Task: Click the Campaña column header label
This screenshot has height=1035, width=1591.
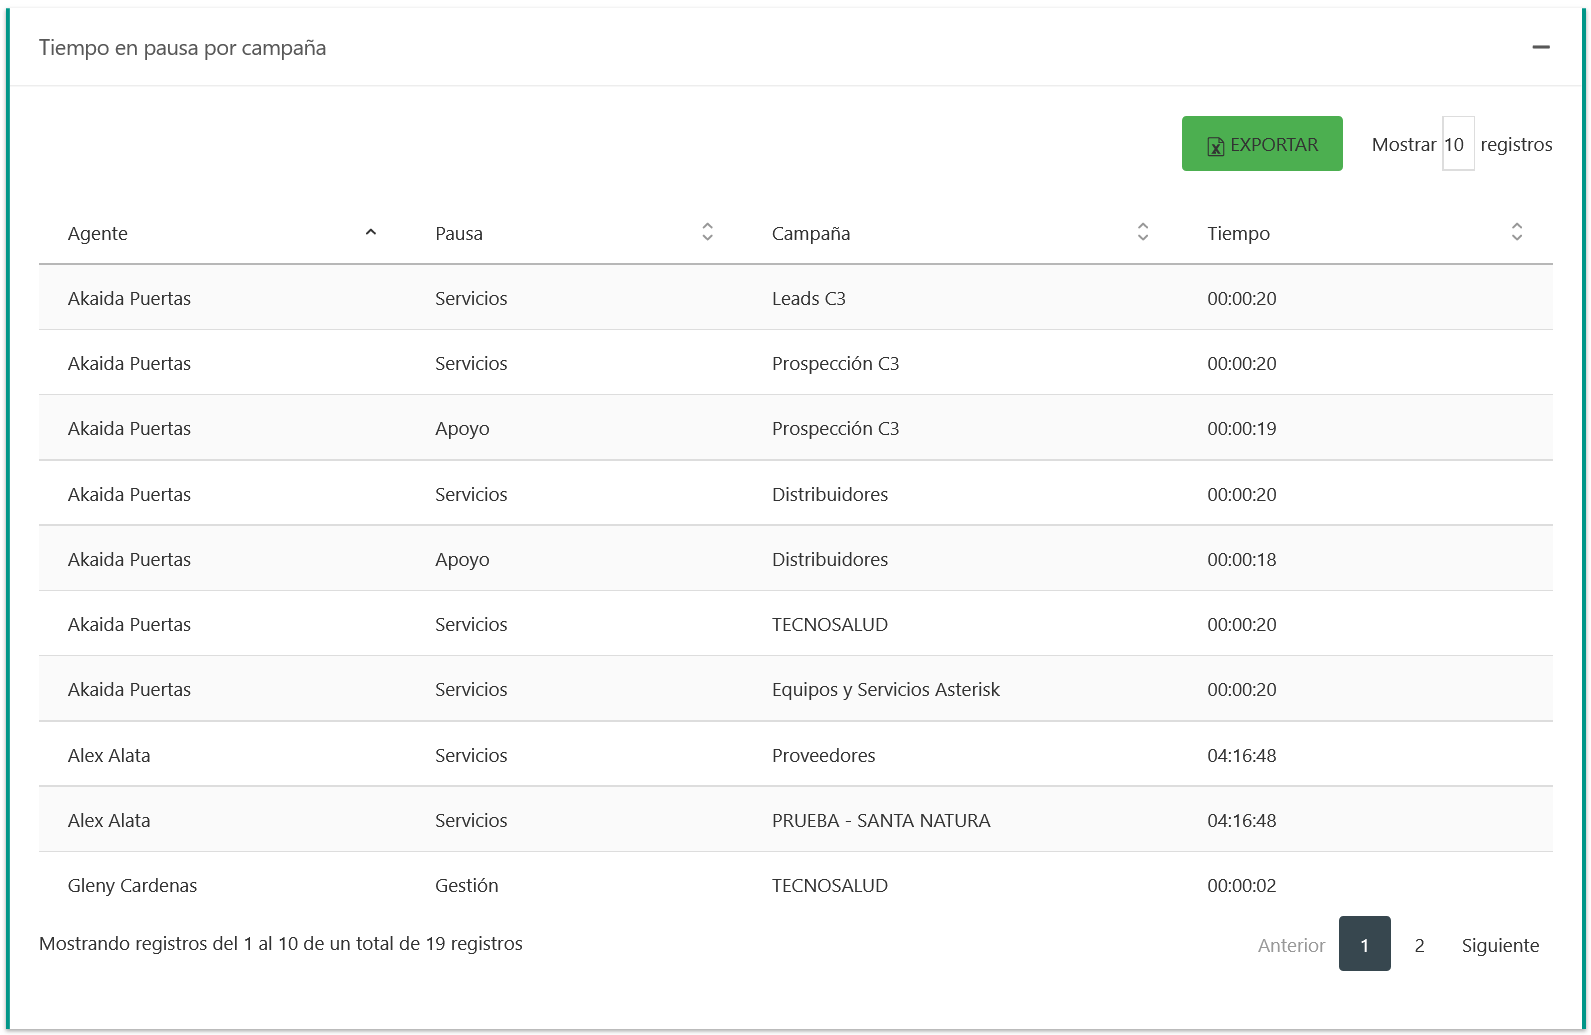Action: pos(810,233)
